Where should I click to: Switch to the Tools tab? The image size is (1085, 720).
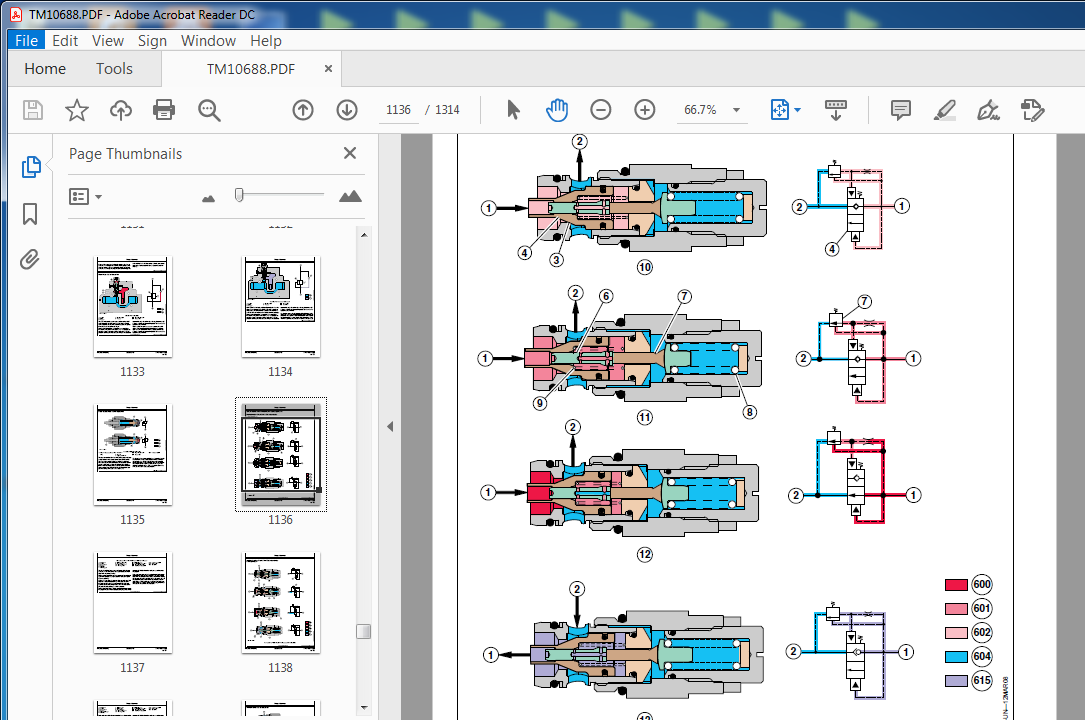(x=114, y=68)
